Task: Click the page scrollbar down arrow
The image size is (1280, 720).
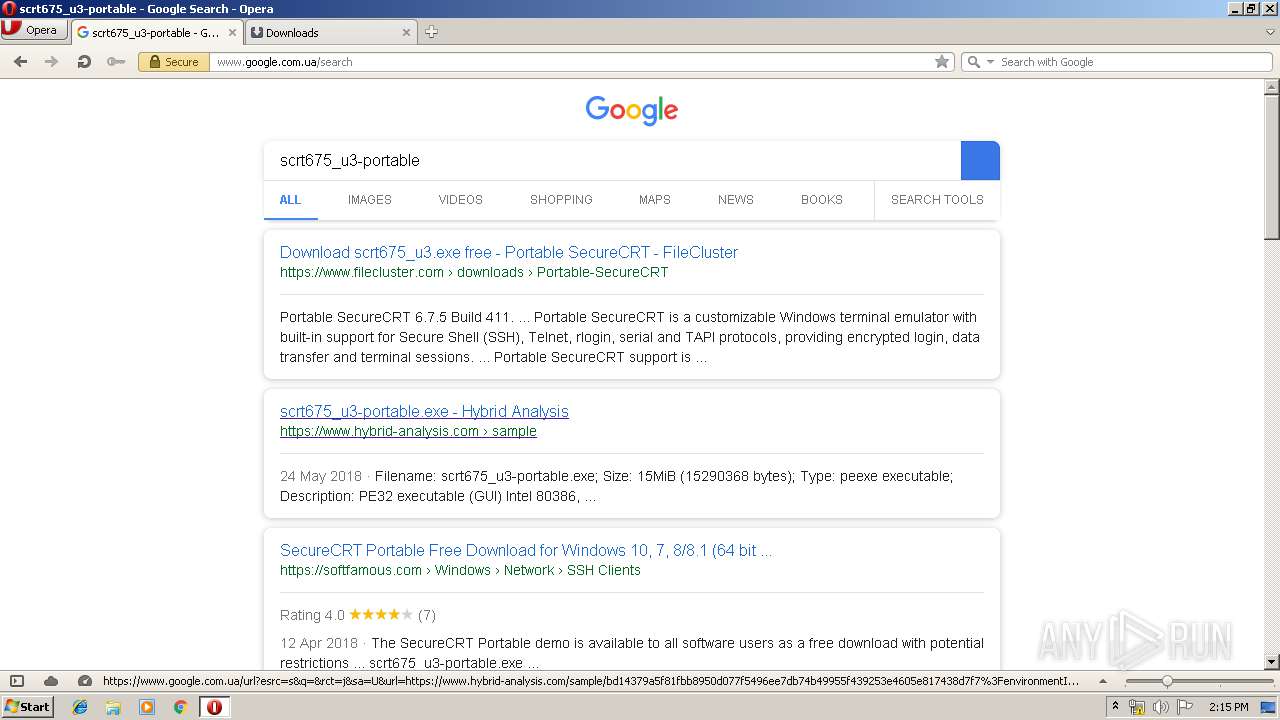Action: pyautogui.click(x=1272, y=662)
